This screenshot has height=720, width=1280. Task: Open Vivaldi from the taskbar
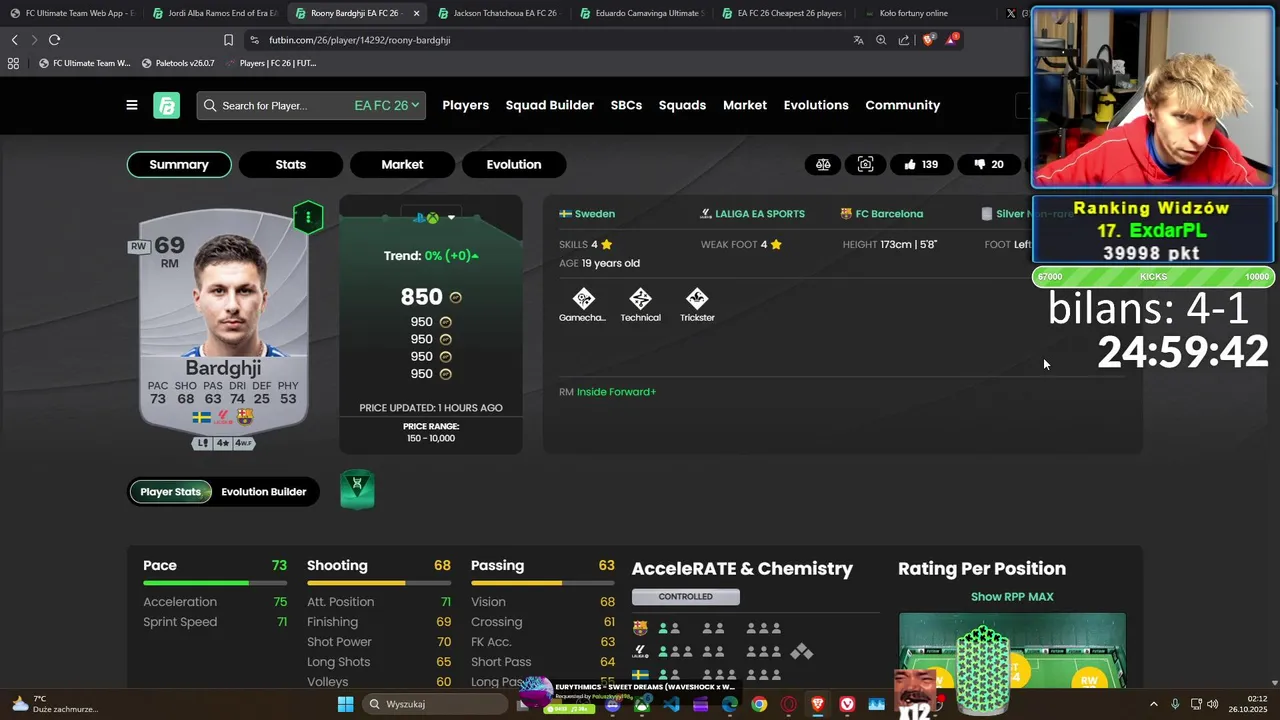847,704
